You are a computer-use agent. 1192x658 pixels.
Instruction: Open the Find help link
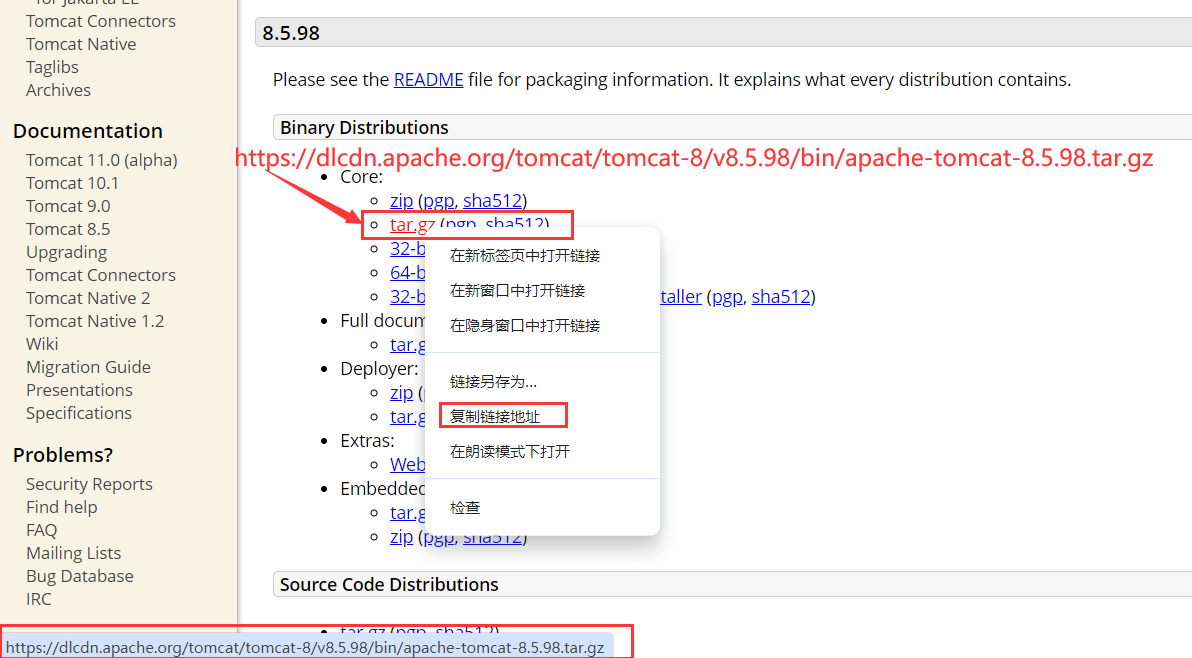(x=62, y=507)
